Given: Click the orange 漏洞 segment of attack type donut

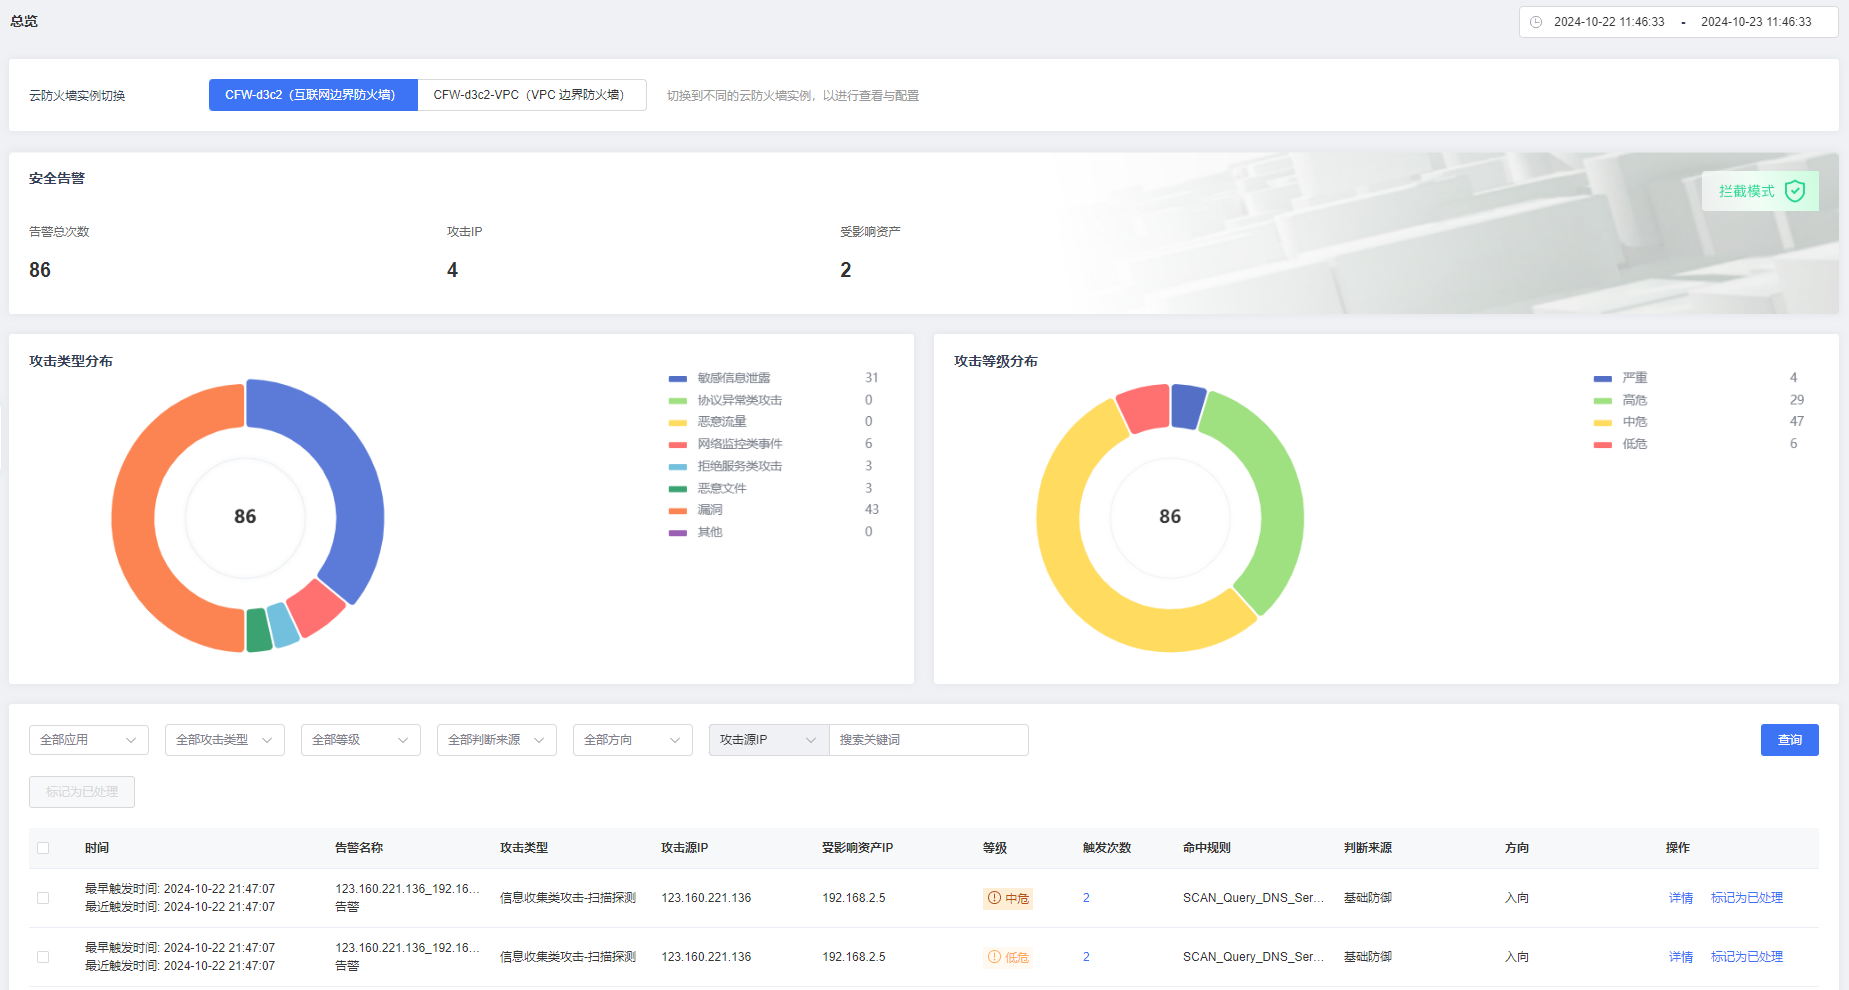Looking at the screenshot, I should click(x=135, y=520).
